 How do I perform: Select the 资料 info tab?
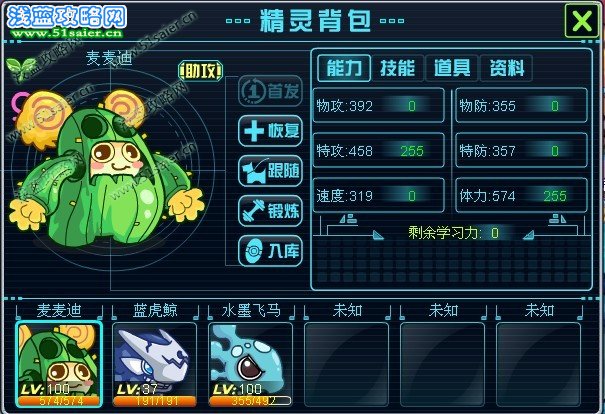click(507, 68)
